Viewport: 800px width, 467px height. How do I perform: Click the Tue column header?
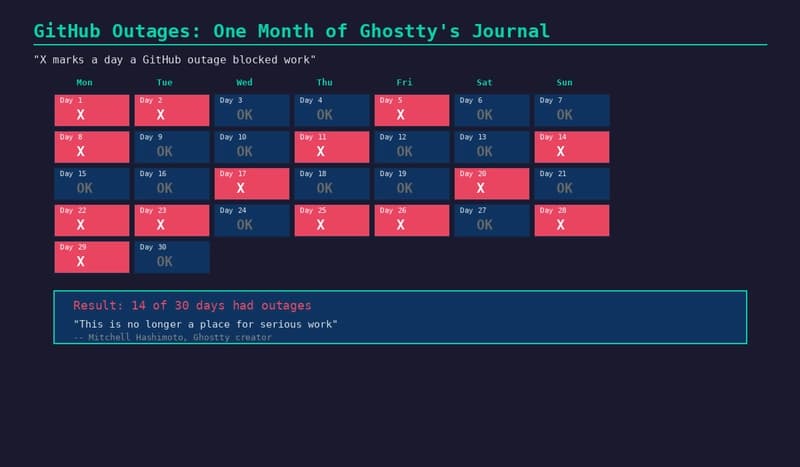point(164,82)
